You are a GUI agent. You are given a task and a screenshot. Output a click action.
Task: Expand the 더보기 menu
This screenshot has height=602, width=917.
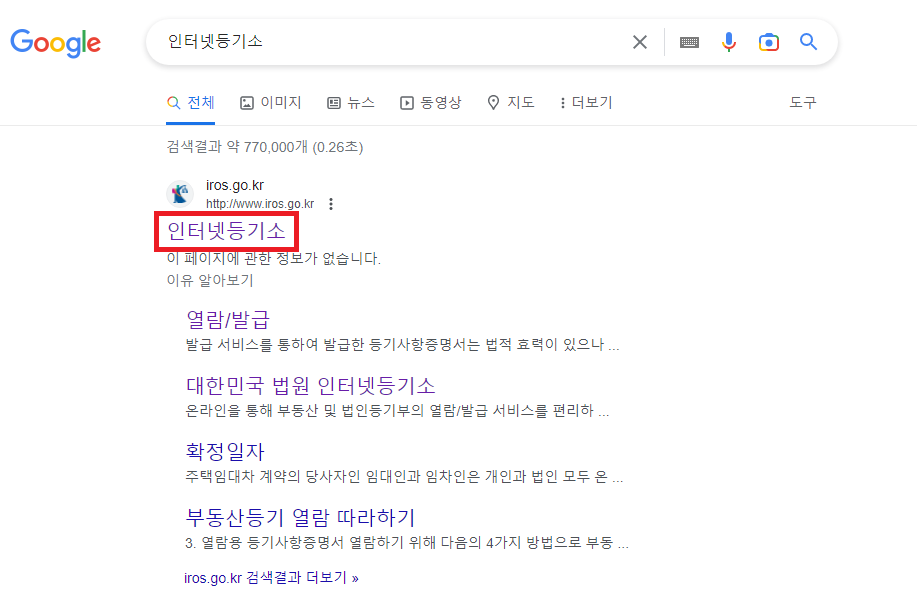[586, 103]
